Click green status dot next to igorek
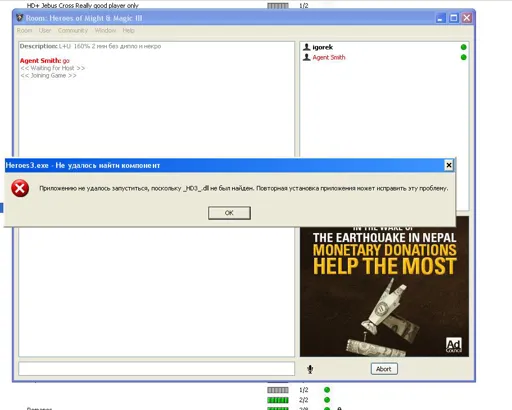Image resolution: width=512 pixels, height=410 pixels. coord(463,47)
